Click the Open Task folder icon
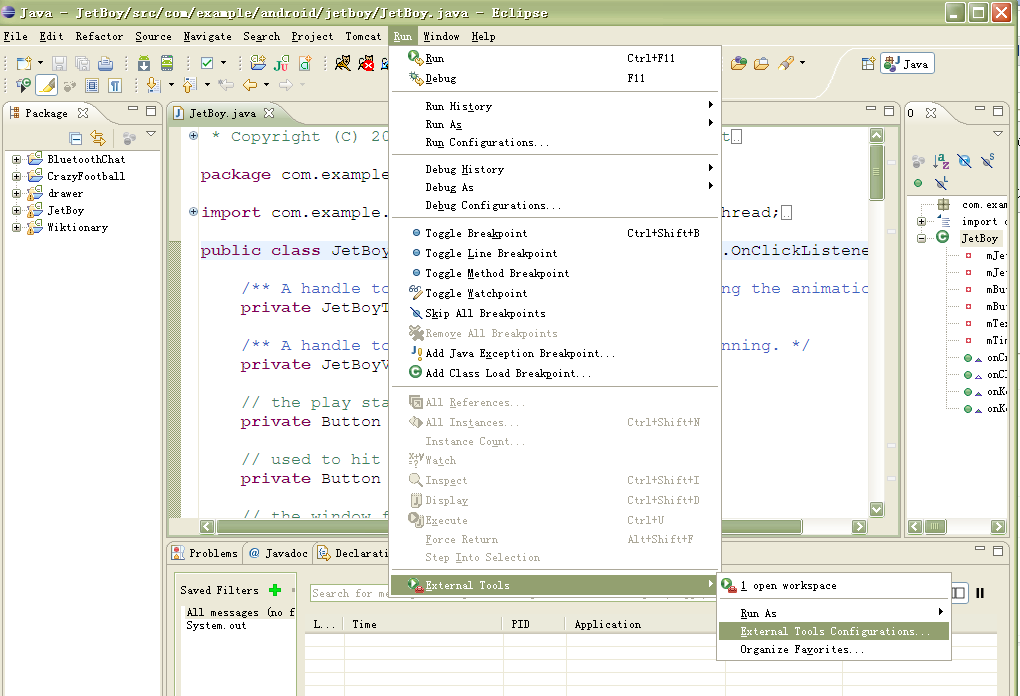 tap(761, 63)
